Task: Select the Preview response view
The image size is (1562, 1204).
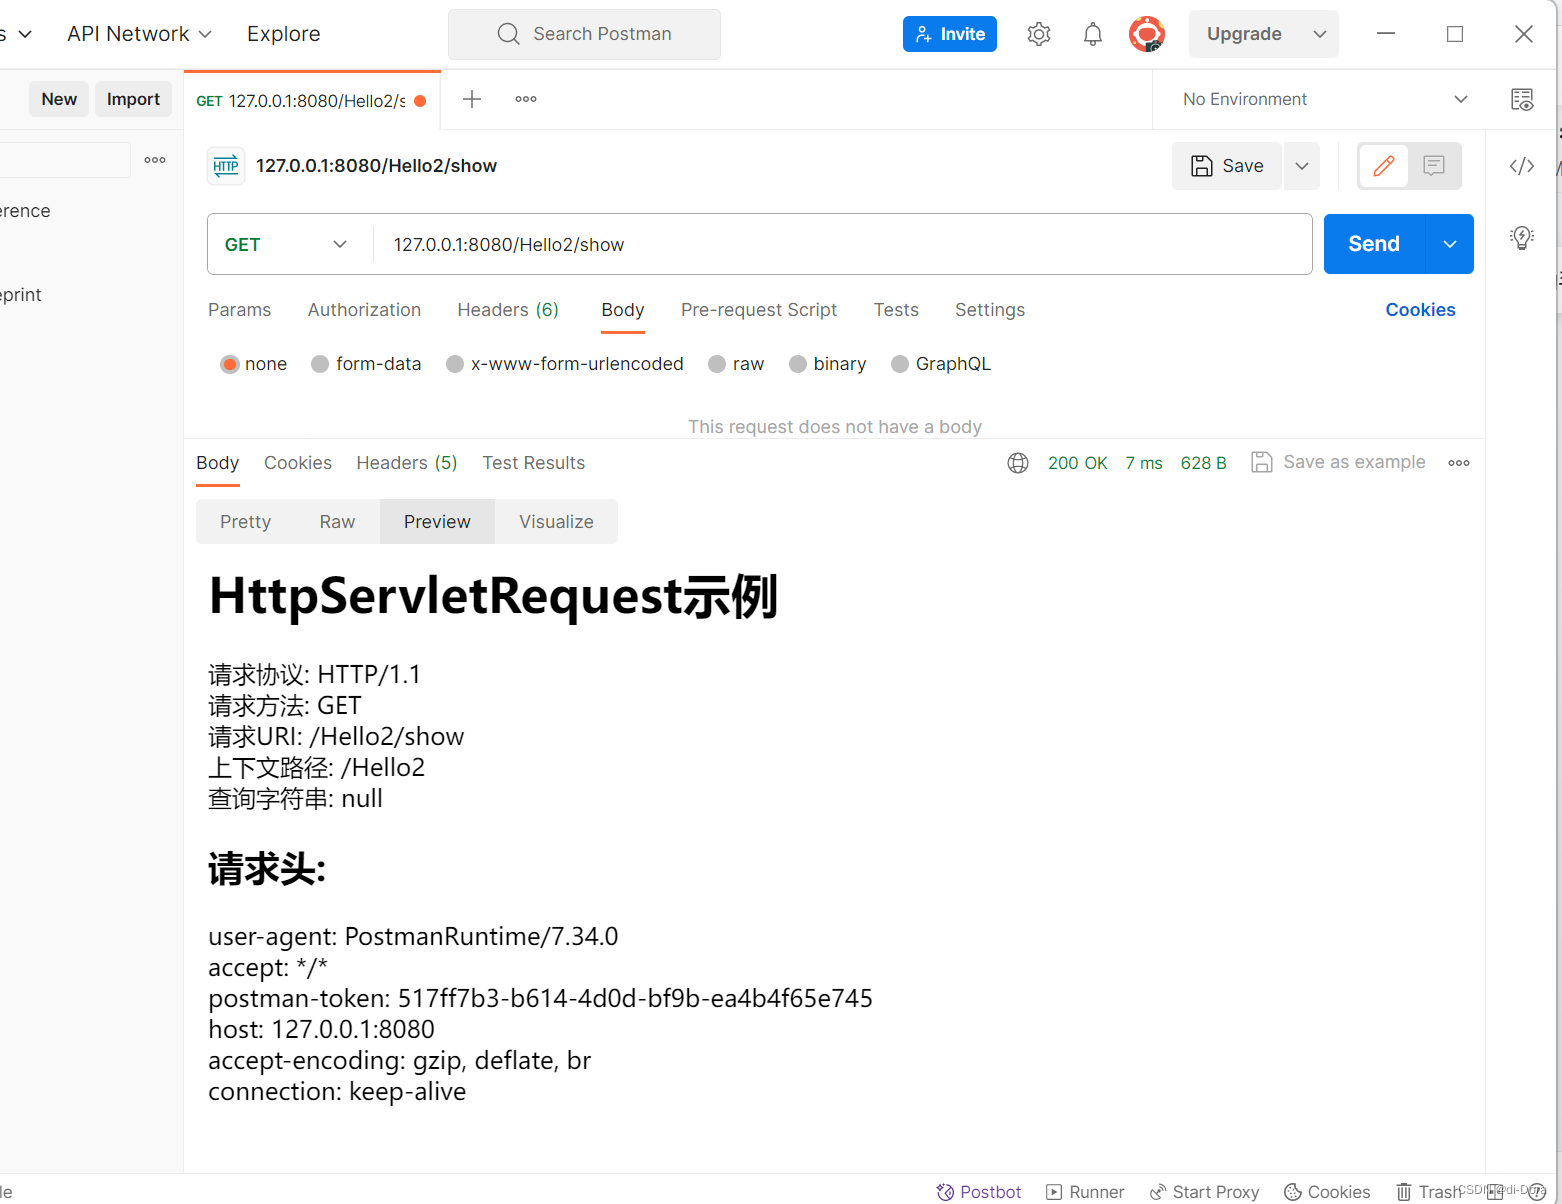Action: click(437, 522)
